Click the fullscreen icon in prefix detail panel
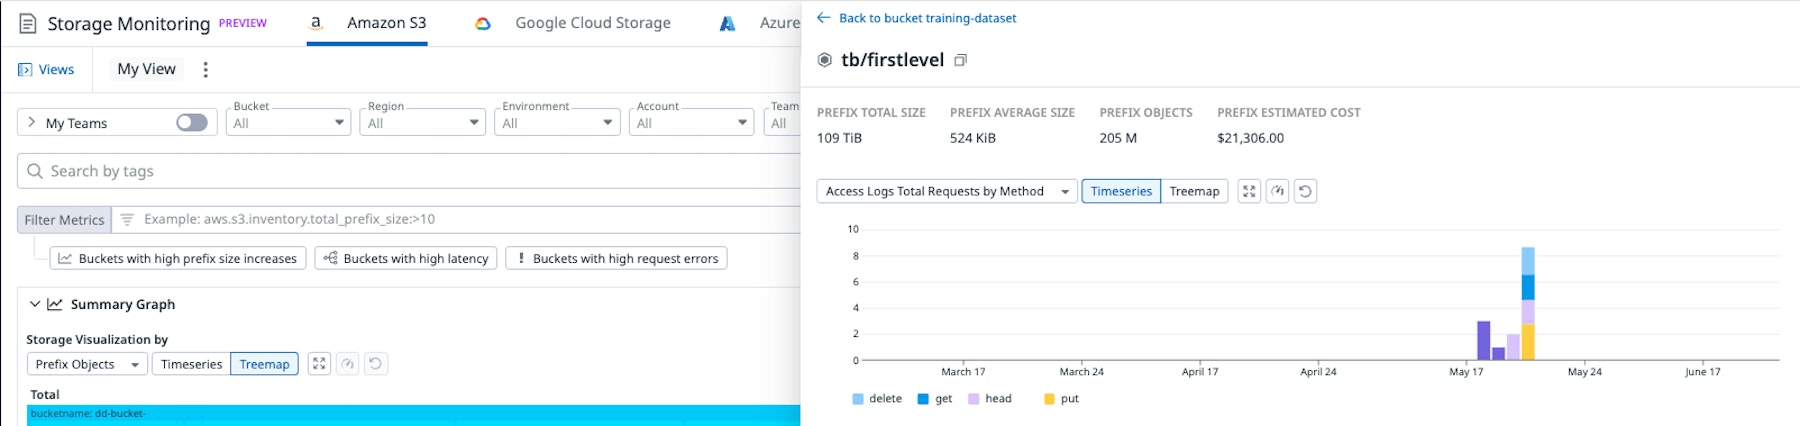Viewport: 1800px width, 426px height. pyautogui.click(x=1249, y=191)
